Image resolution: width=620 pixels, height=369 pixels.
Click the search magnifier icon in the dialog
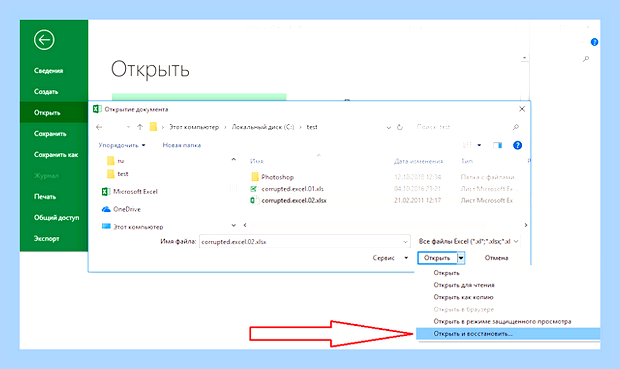516,127
